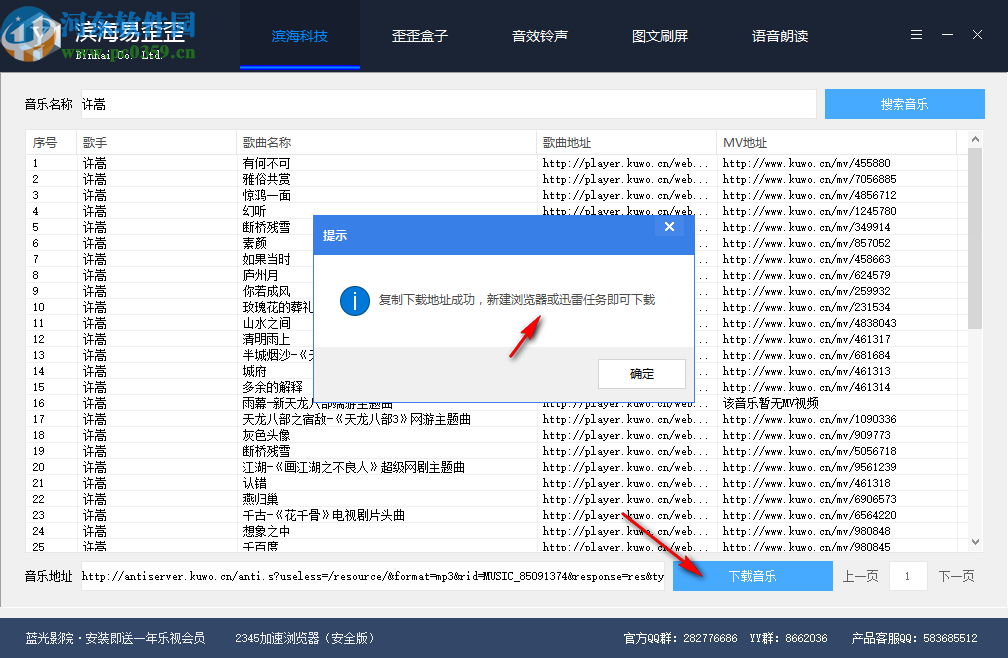Open the 2345加速浏览器（安全版） link
The height and width of the screenshot is (658, 1008).
(305, 638)
